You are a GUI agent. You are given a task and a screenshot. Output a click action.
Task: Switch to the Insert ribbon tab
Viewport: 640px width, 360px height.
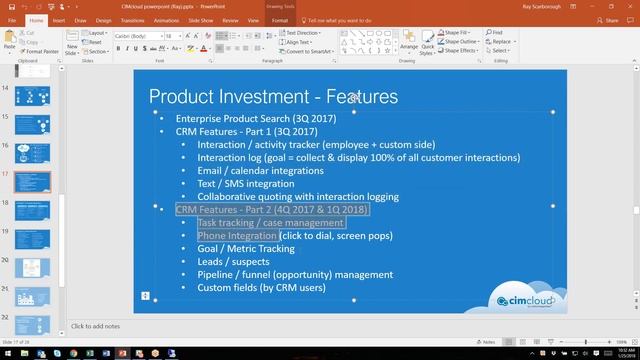(x=59, y=20)
